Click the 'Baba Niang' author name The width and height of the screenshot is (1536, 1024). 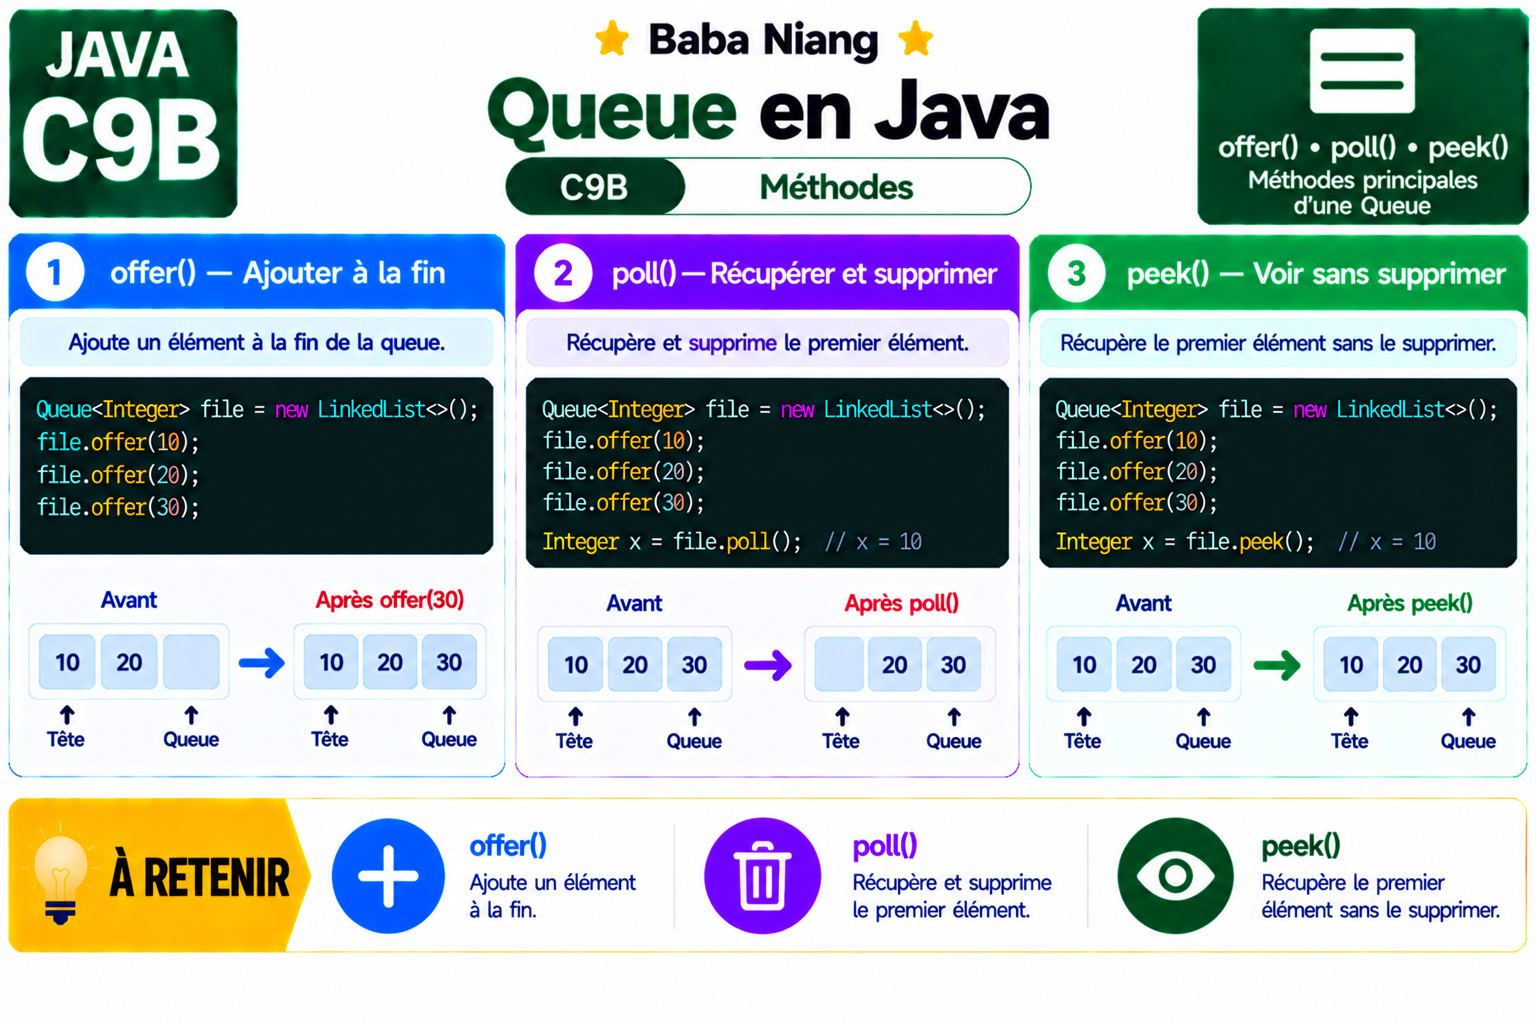pyautogui.click(x=763, y=40)
